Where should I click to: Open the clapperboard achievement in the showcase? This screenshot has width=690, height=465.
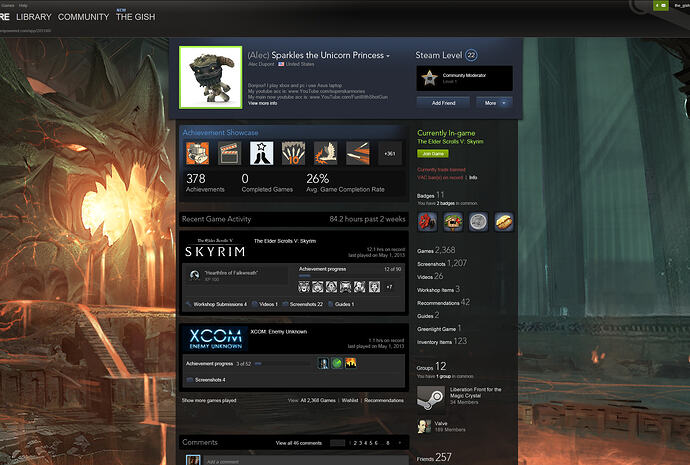229,153
